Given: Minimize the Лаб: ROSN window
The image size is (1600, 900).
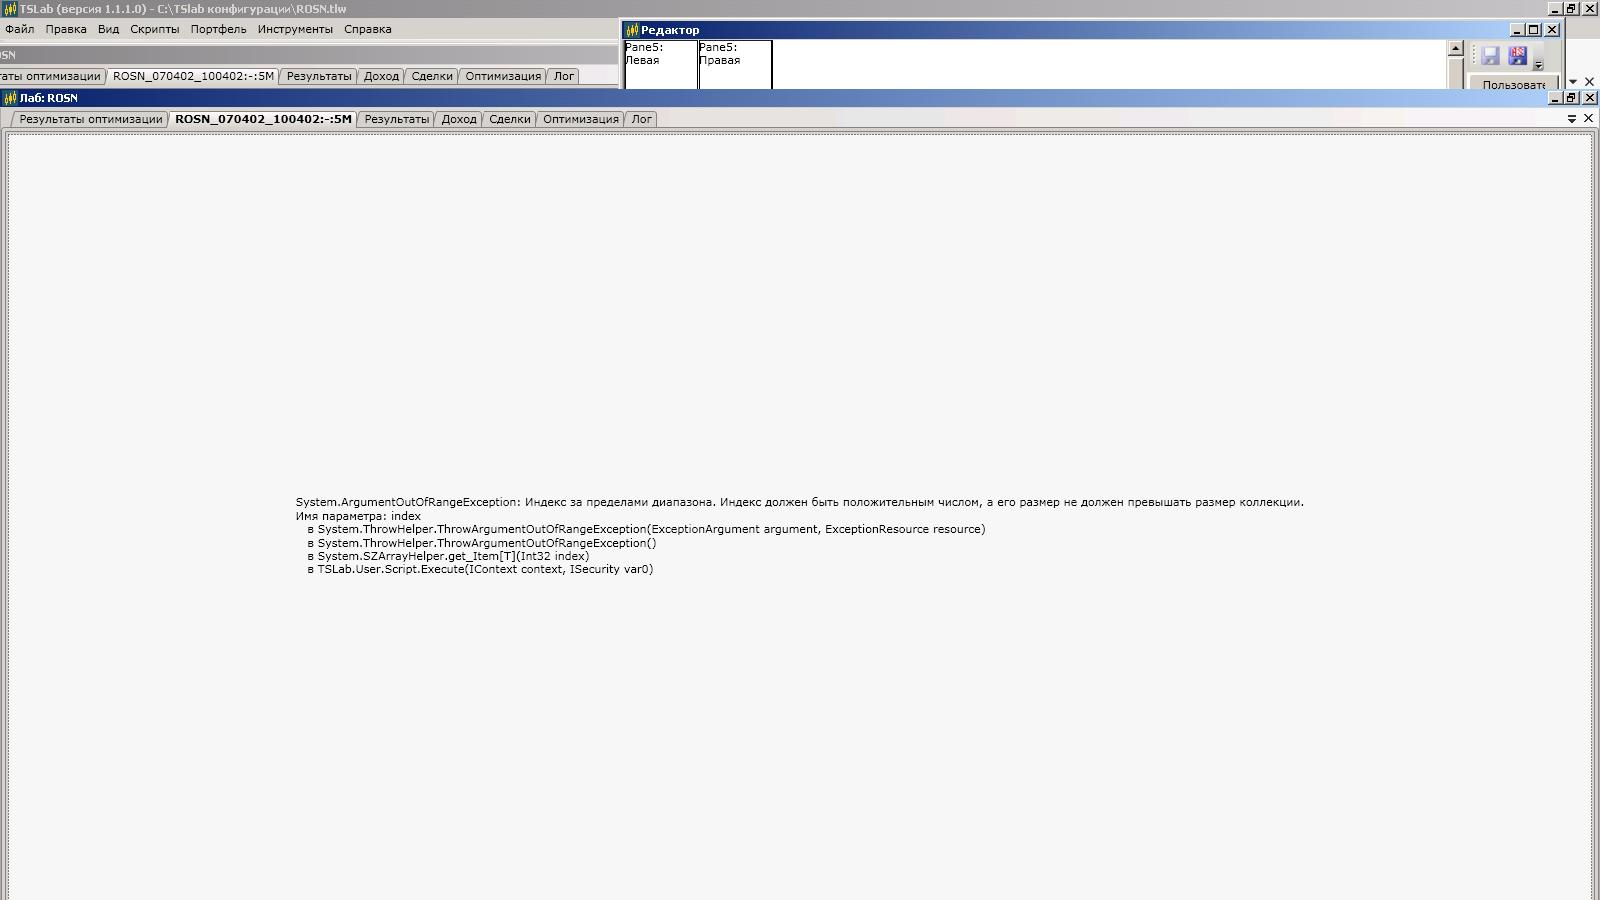Looking at the screenshot, I should point(1555,98).
